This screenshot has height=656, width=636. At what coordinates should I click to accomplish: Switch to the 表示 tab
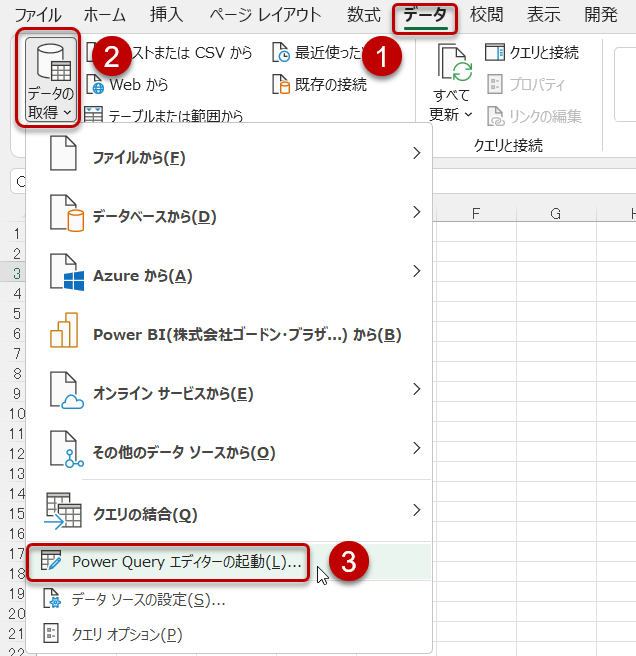point(543,15)
